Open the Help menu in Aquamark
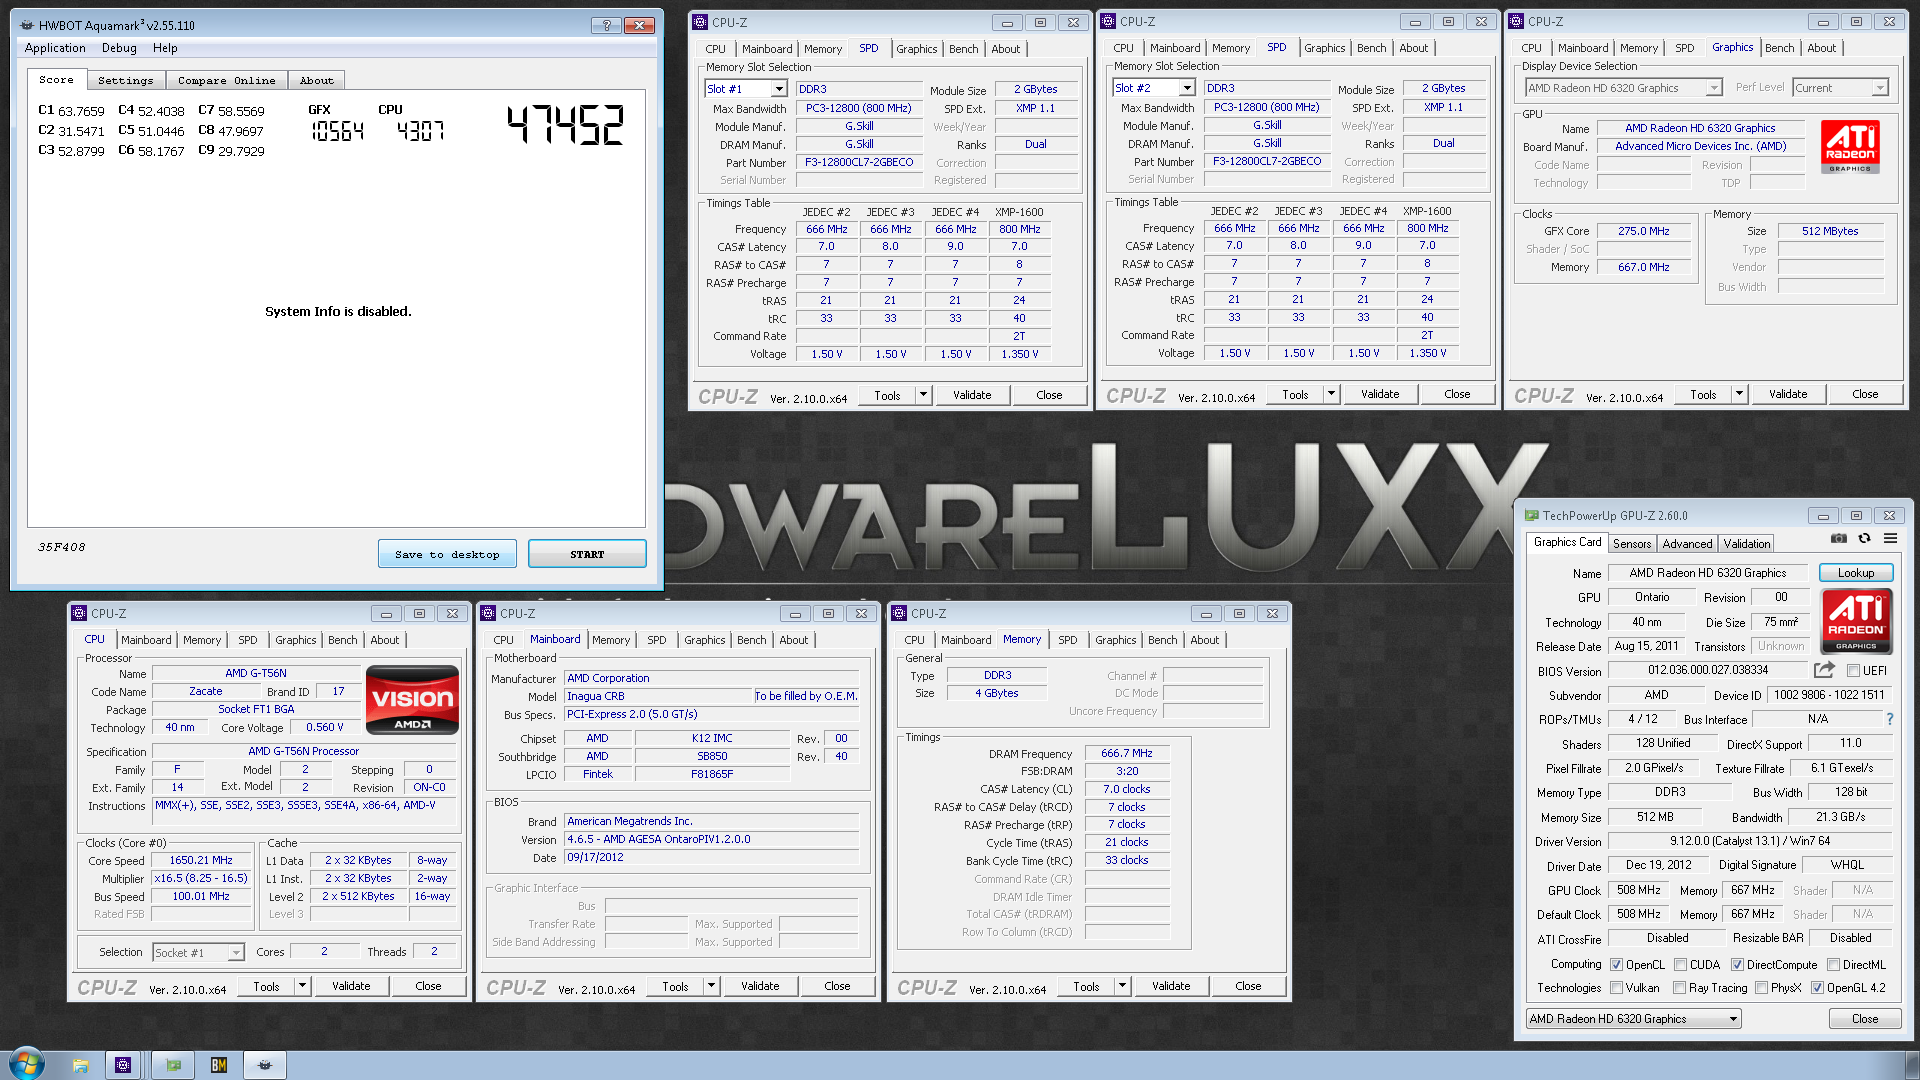 coord(165,48)
